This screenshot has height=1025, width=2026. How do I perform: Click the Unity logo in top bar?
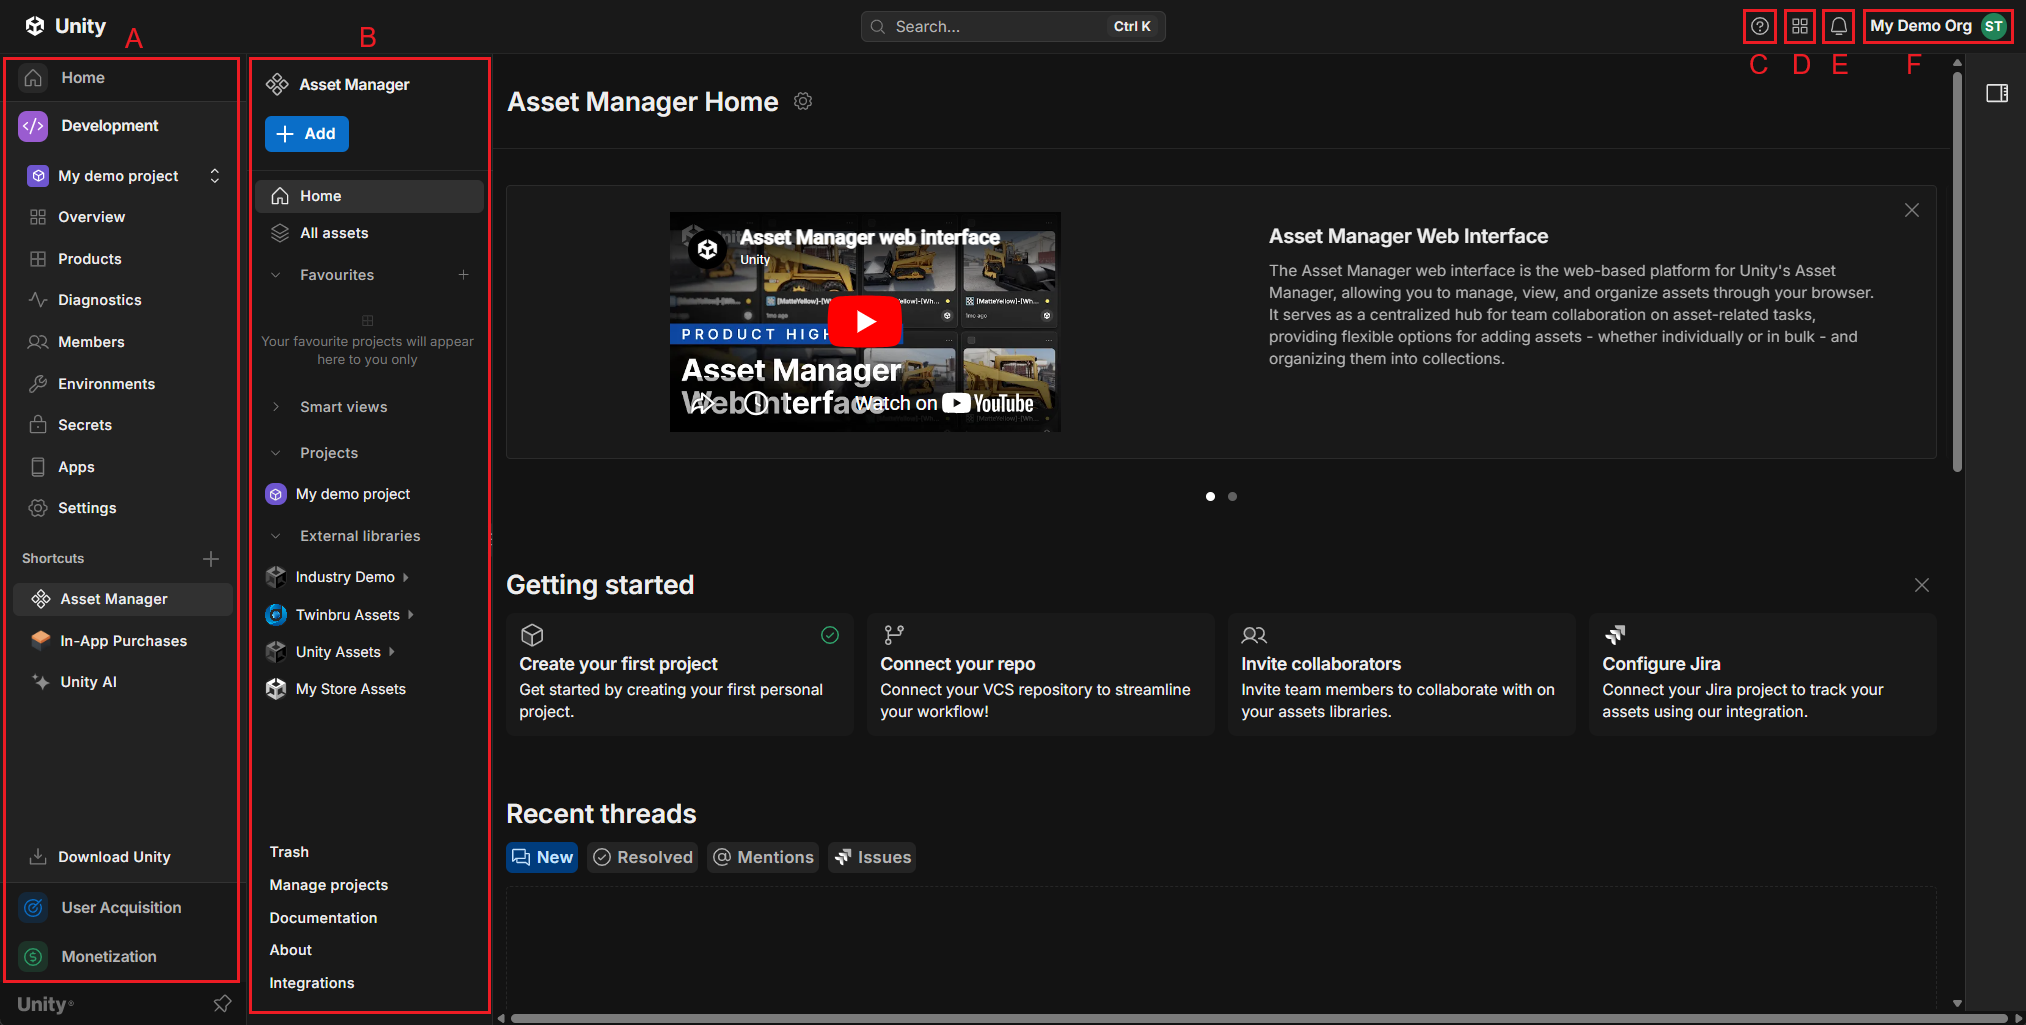pos(66,26)
